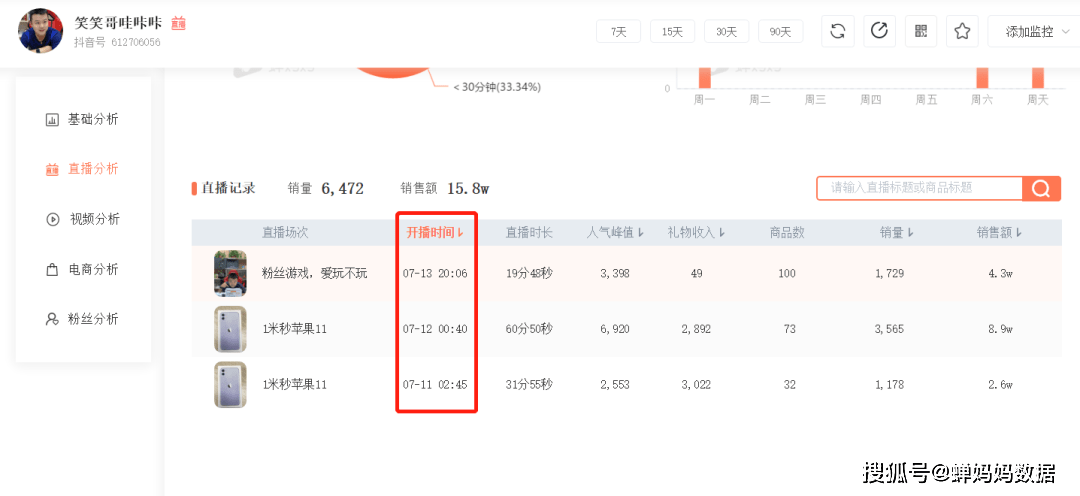The width and height of the screenshot is (1080, 496).
Task: Click the duration 31分55秒
Action: pos(529,384)
